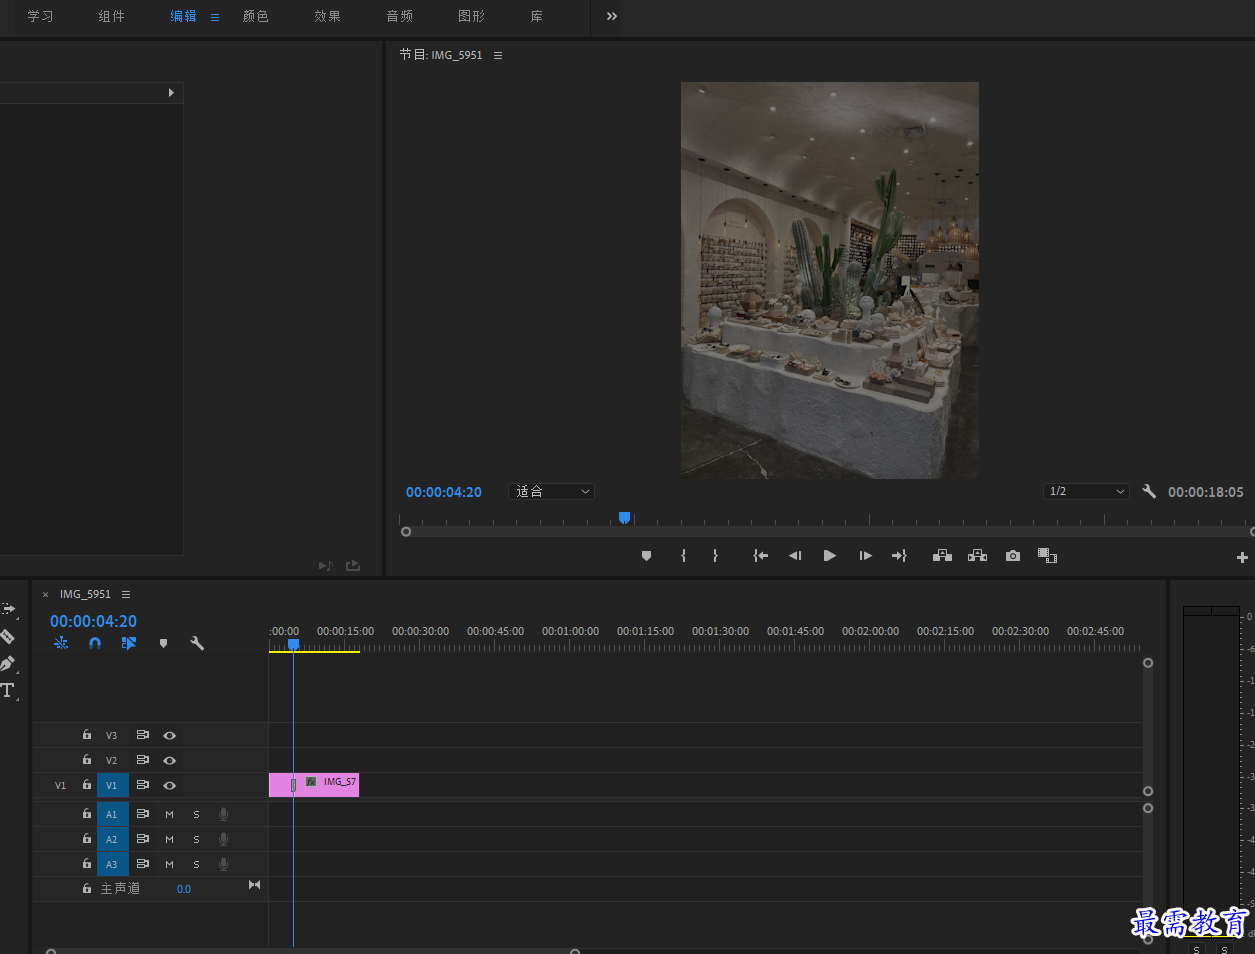Viewport: 1255px width, 954px height.
Task: Click the timeline timecode 00:00:04:20
Action: click(93, 621)
